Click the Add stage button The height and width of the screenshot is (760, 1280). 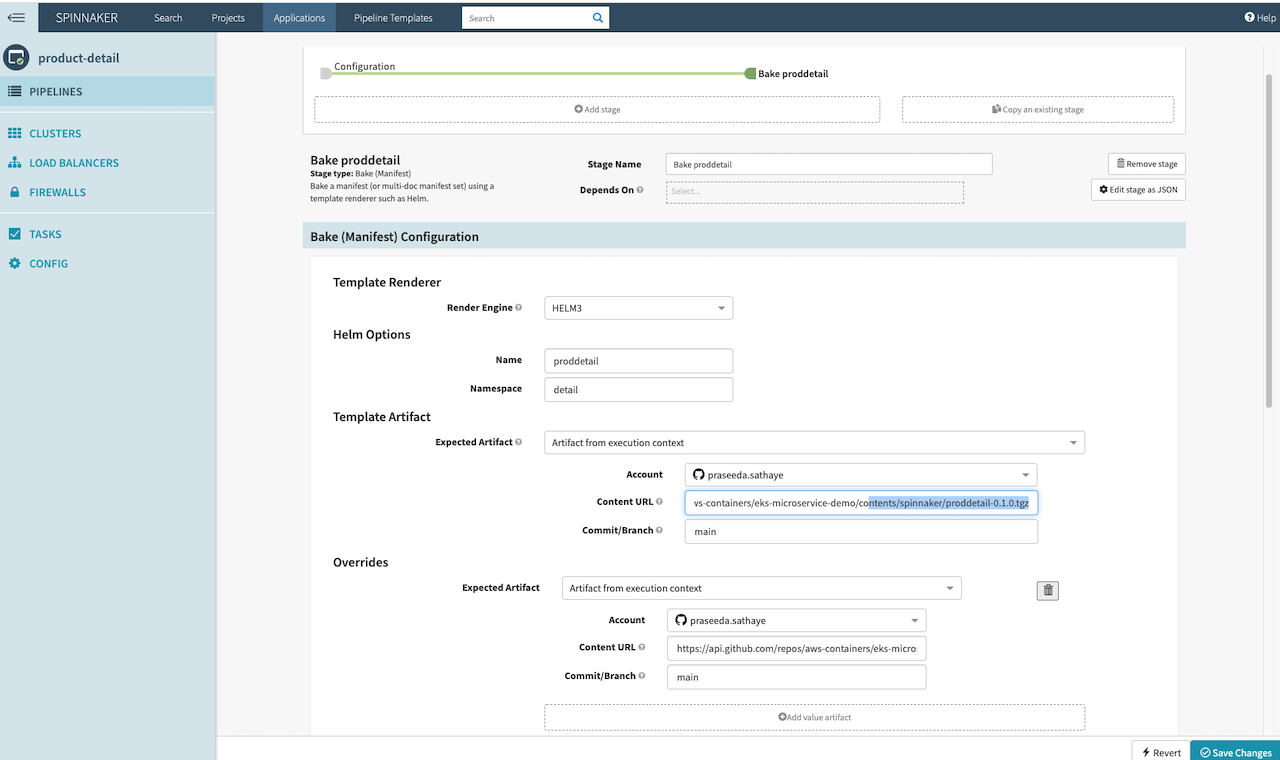tap(597, 109)
